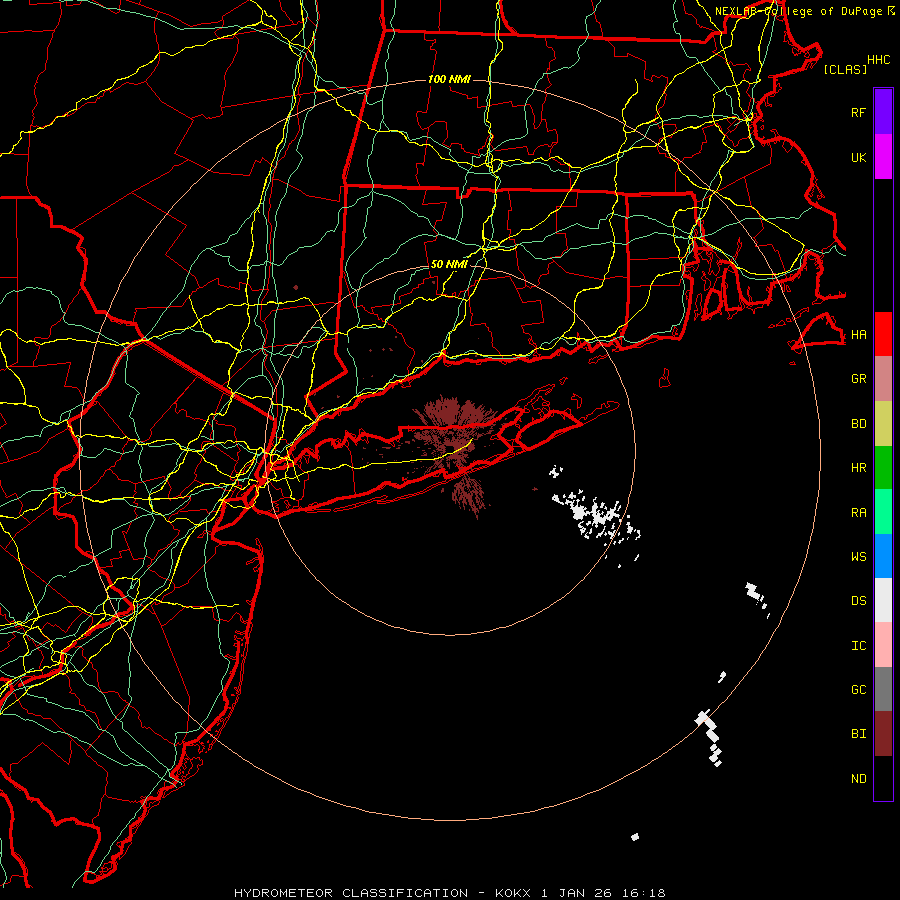
Task: Click the NEXLAB College of DuPage title
Action: [804, 11]
